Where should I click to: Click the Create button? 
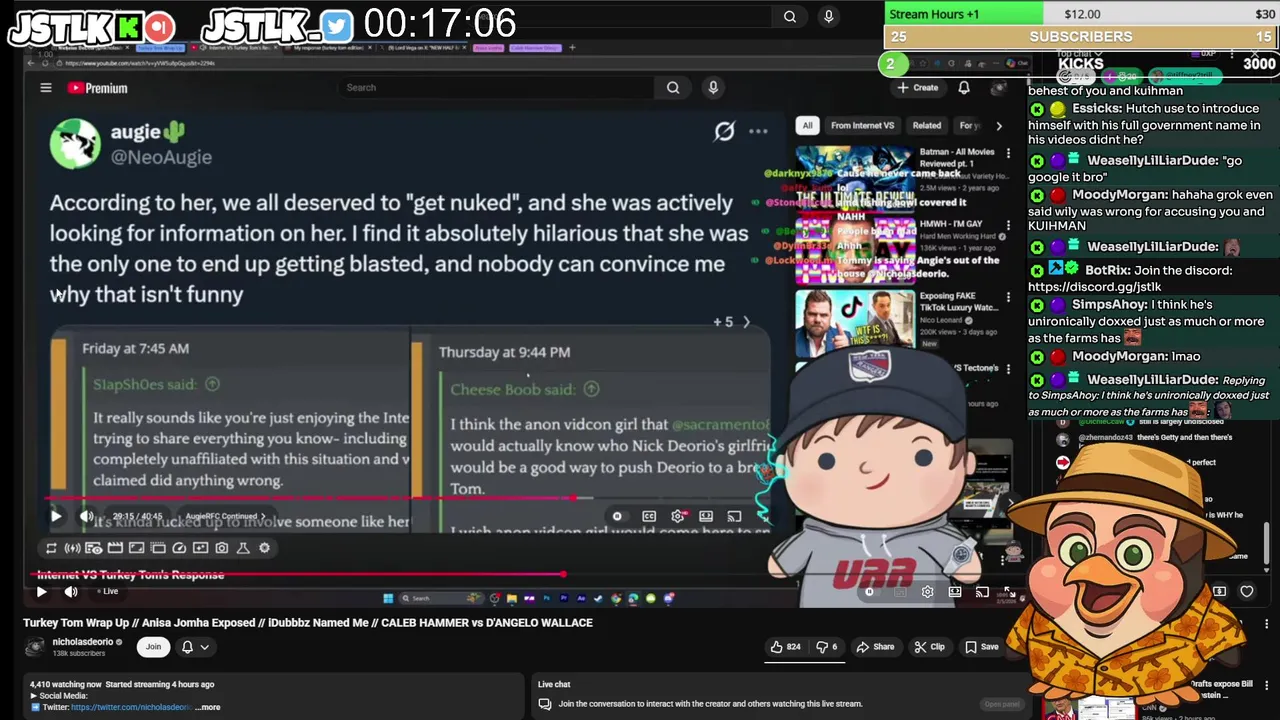918,88
